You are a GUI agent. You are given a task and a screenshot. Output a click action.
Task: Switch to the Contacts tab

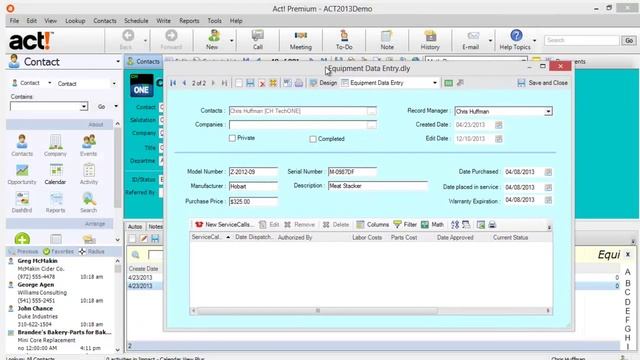tap(143, 62)
